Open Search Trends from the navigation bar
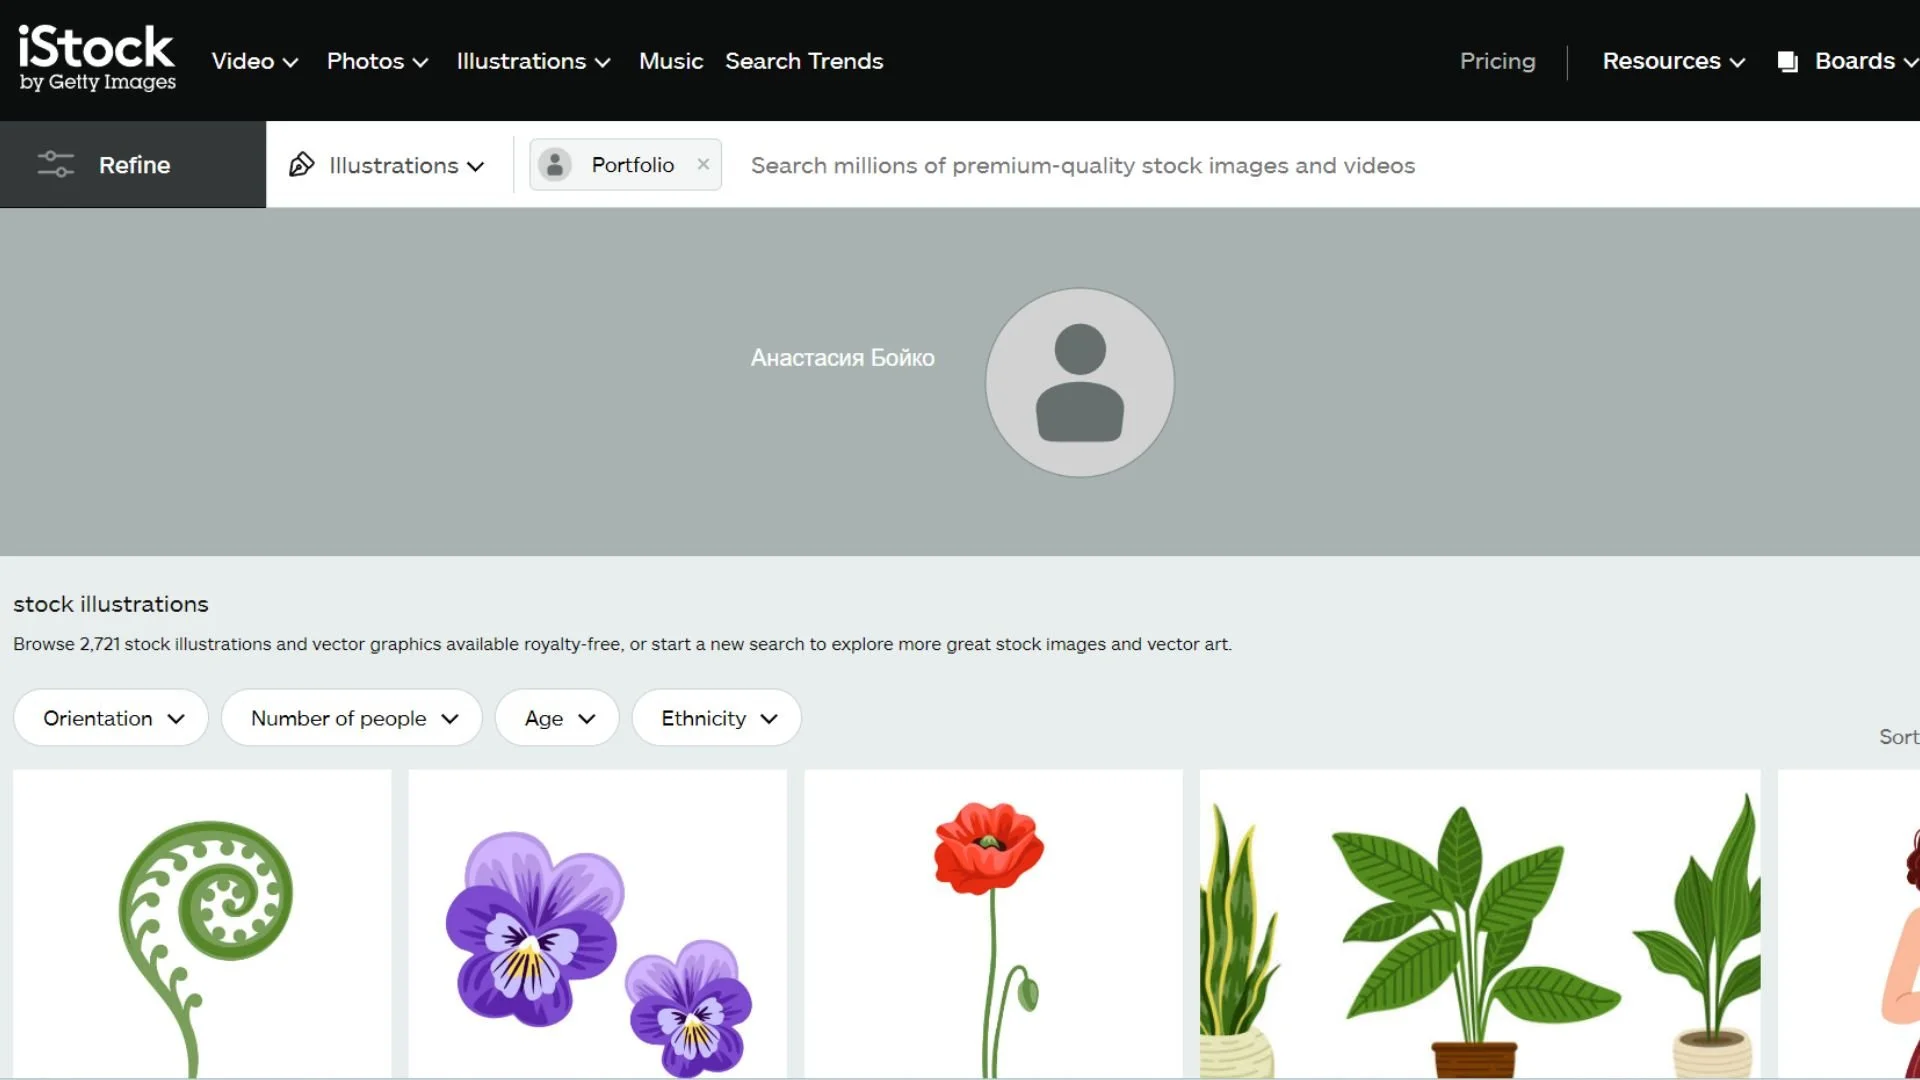Viewport: 1920px width, 1080px height. pos(804,61)
